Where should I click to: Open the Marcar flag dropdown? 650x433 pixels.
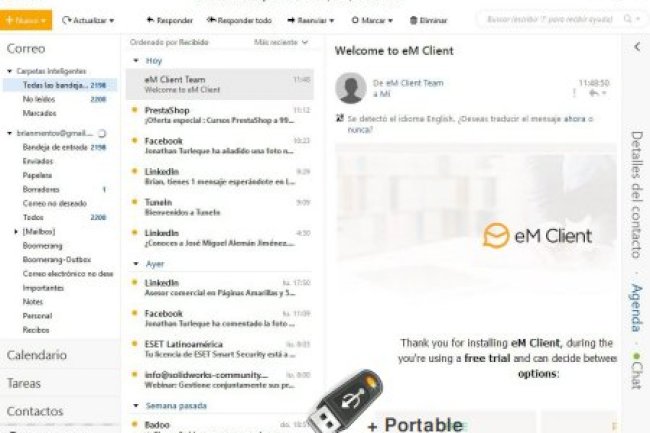point(390,20)
